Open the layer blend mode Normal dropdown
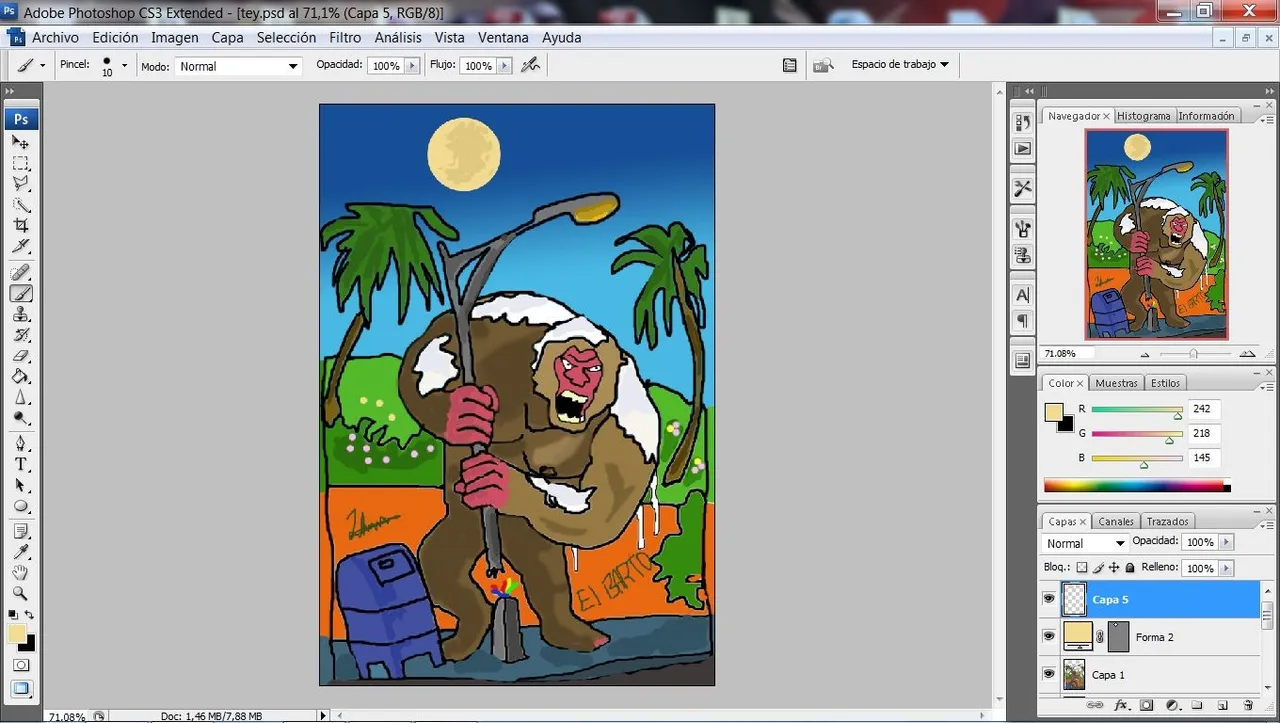1280x723 pixels. pos(1085,543)
